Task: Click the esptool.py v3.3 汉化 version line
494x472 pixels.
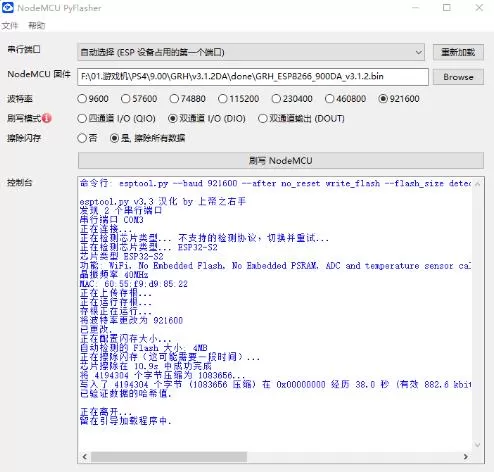Action: coord(163,202)
